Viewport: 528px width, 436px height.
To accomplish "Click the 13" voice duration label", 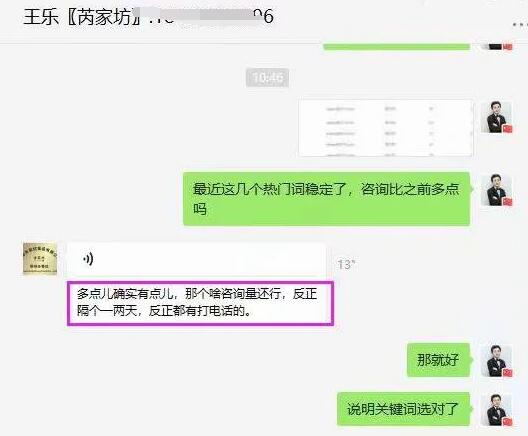I will [x=346, y=265].
